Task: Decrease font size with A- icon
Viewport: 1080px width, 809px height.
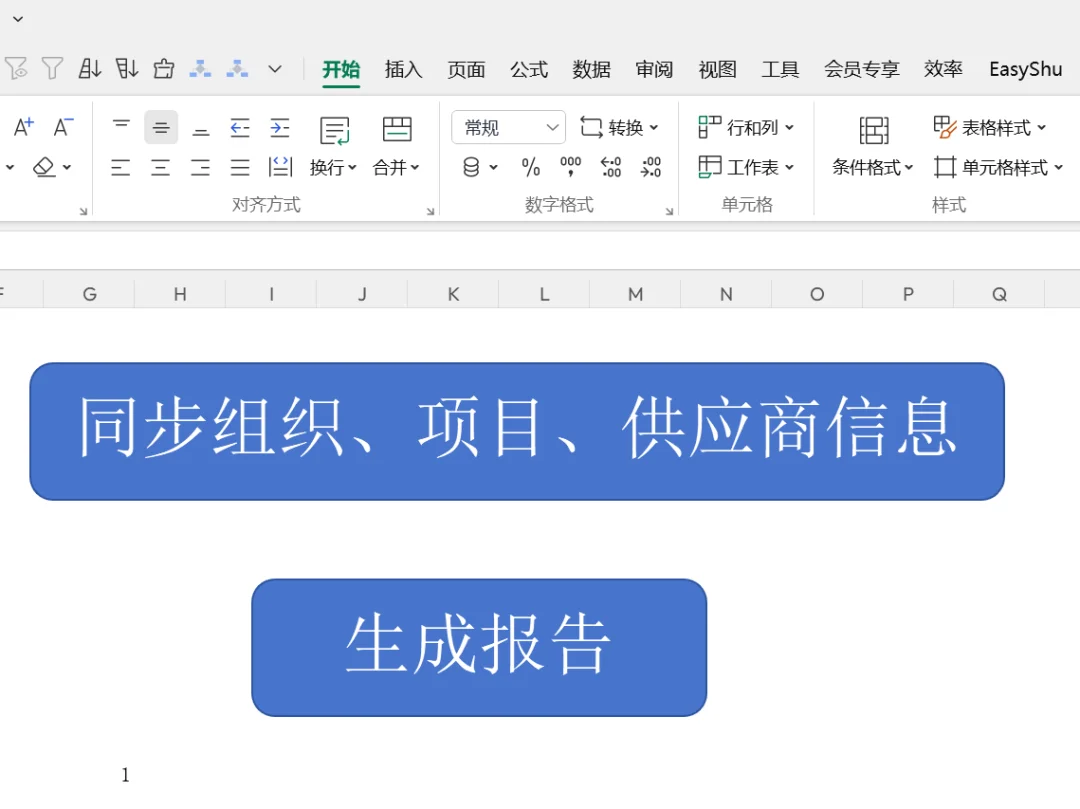Action: click(63, 127)
